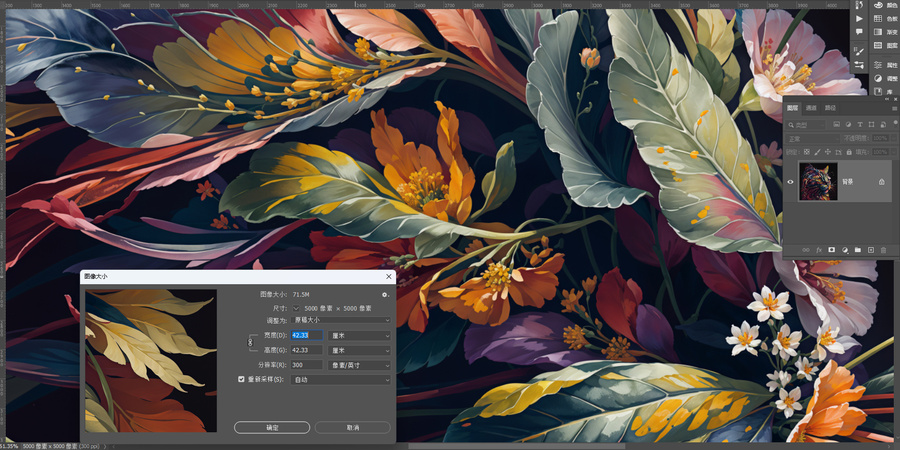Collapse the Layers panel with double arrows

point(887,99)
